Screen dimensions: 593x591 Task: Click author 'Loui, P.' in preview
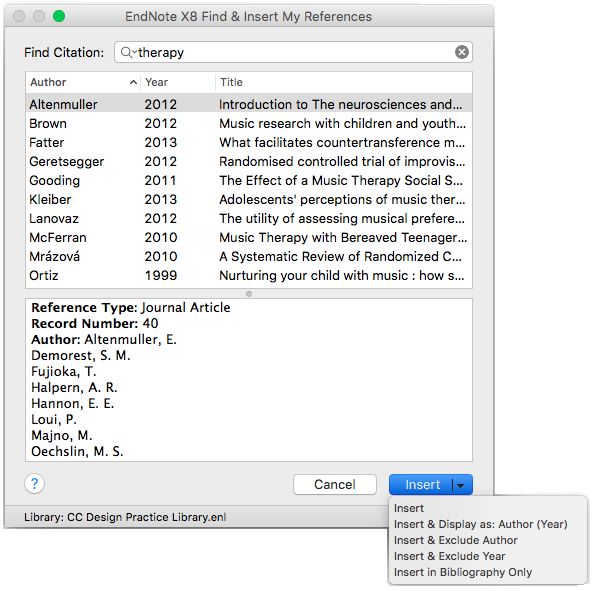click(x=54, y=420)
